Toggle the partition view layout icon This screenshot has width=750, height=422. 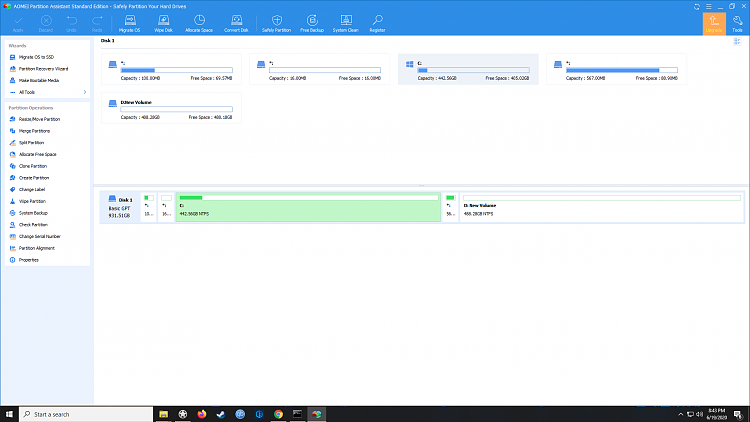(x=737, y=42)
